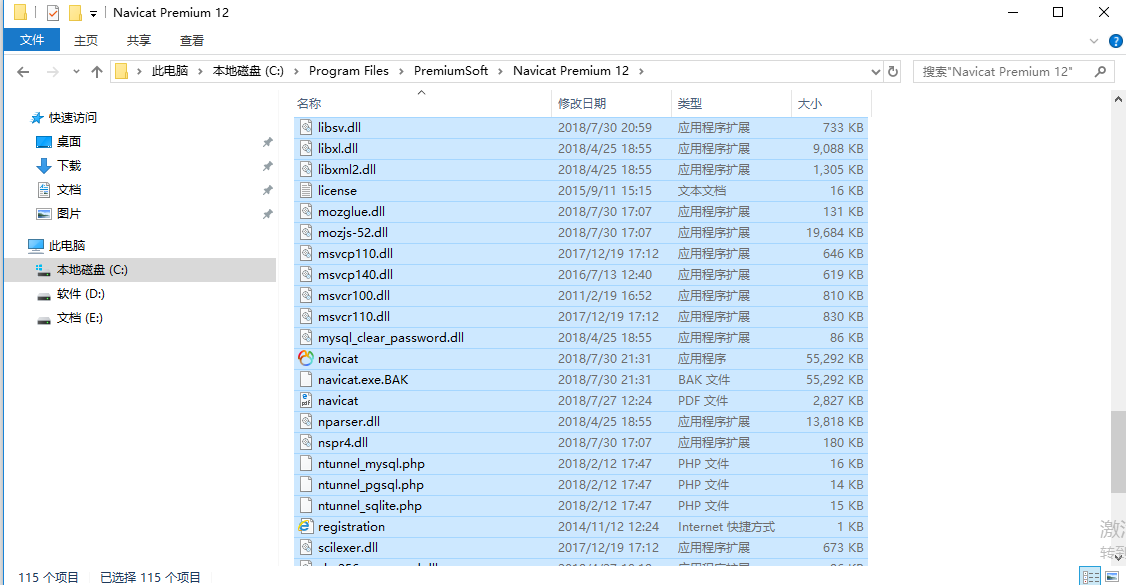Open the Windows help icon
The width and height of the screenshot is (1126, 585).
coord(1115,41)
